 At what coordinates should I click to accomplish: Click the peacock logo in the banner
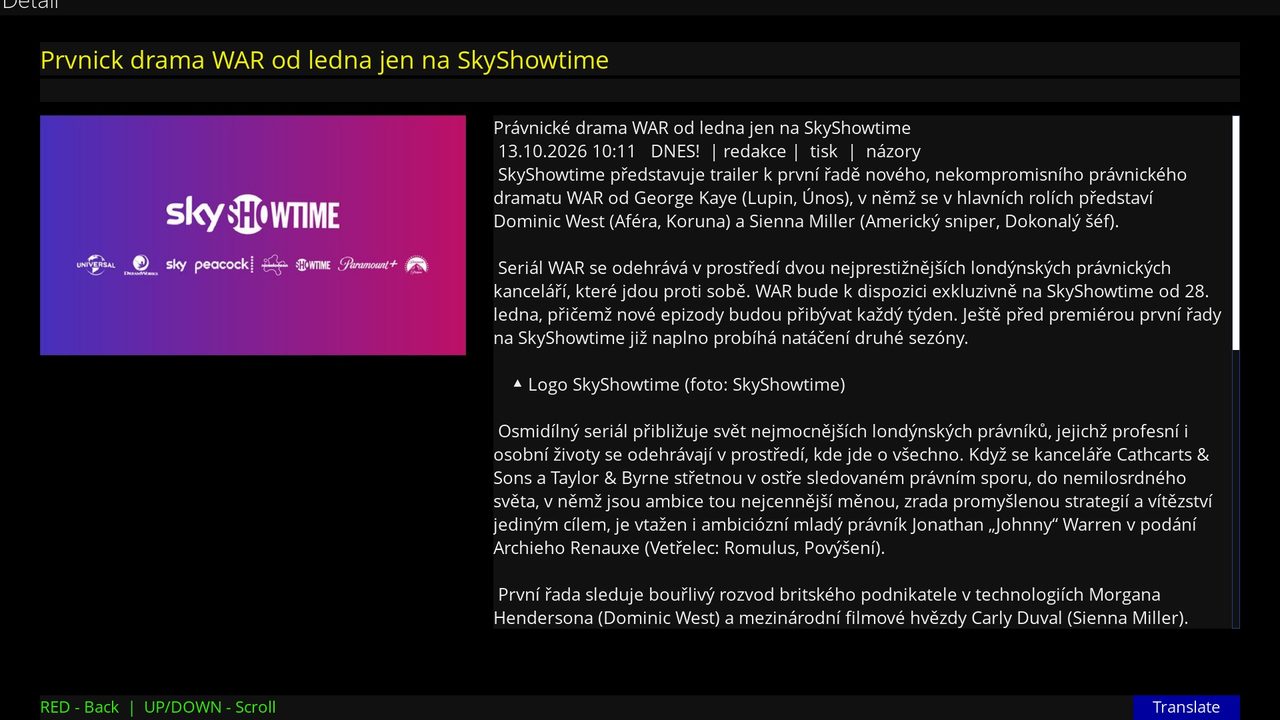[223, 265]
